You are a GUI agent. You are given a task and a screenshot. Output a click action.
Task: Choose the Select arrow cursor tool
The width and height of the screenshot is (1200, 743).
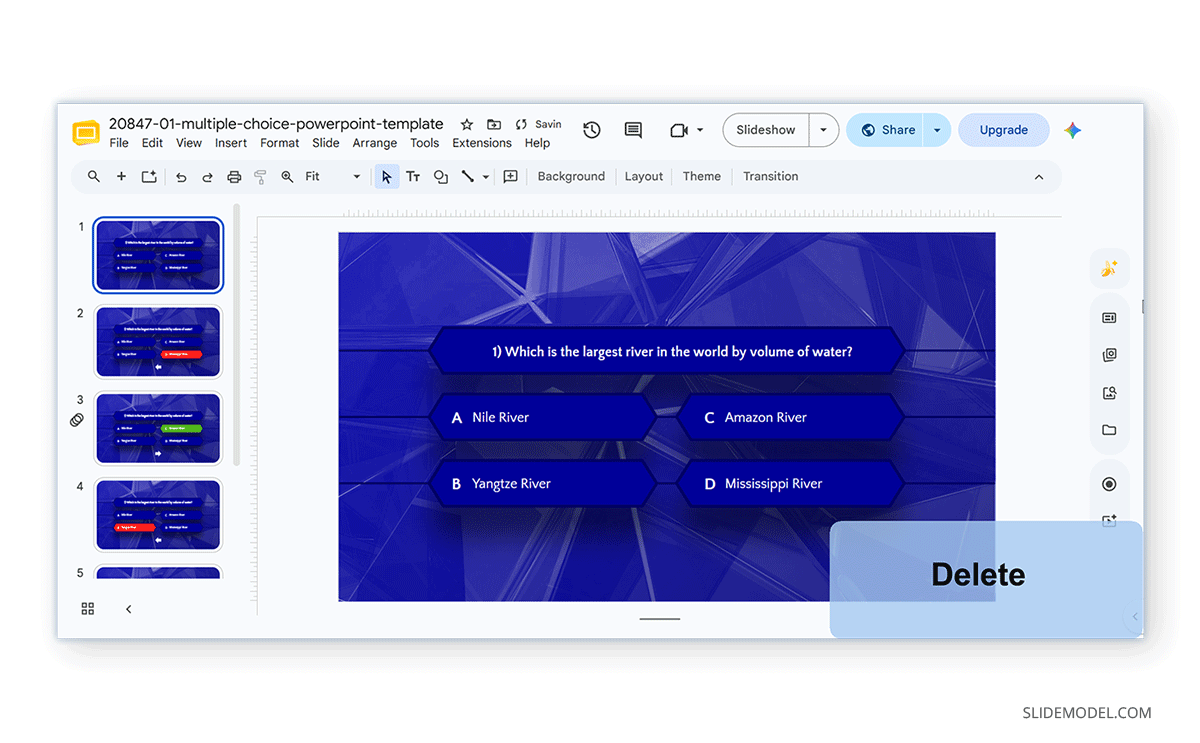point(386,177)
